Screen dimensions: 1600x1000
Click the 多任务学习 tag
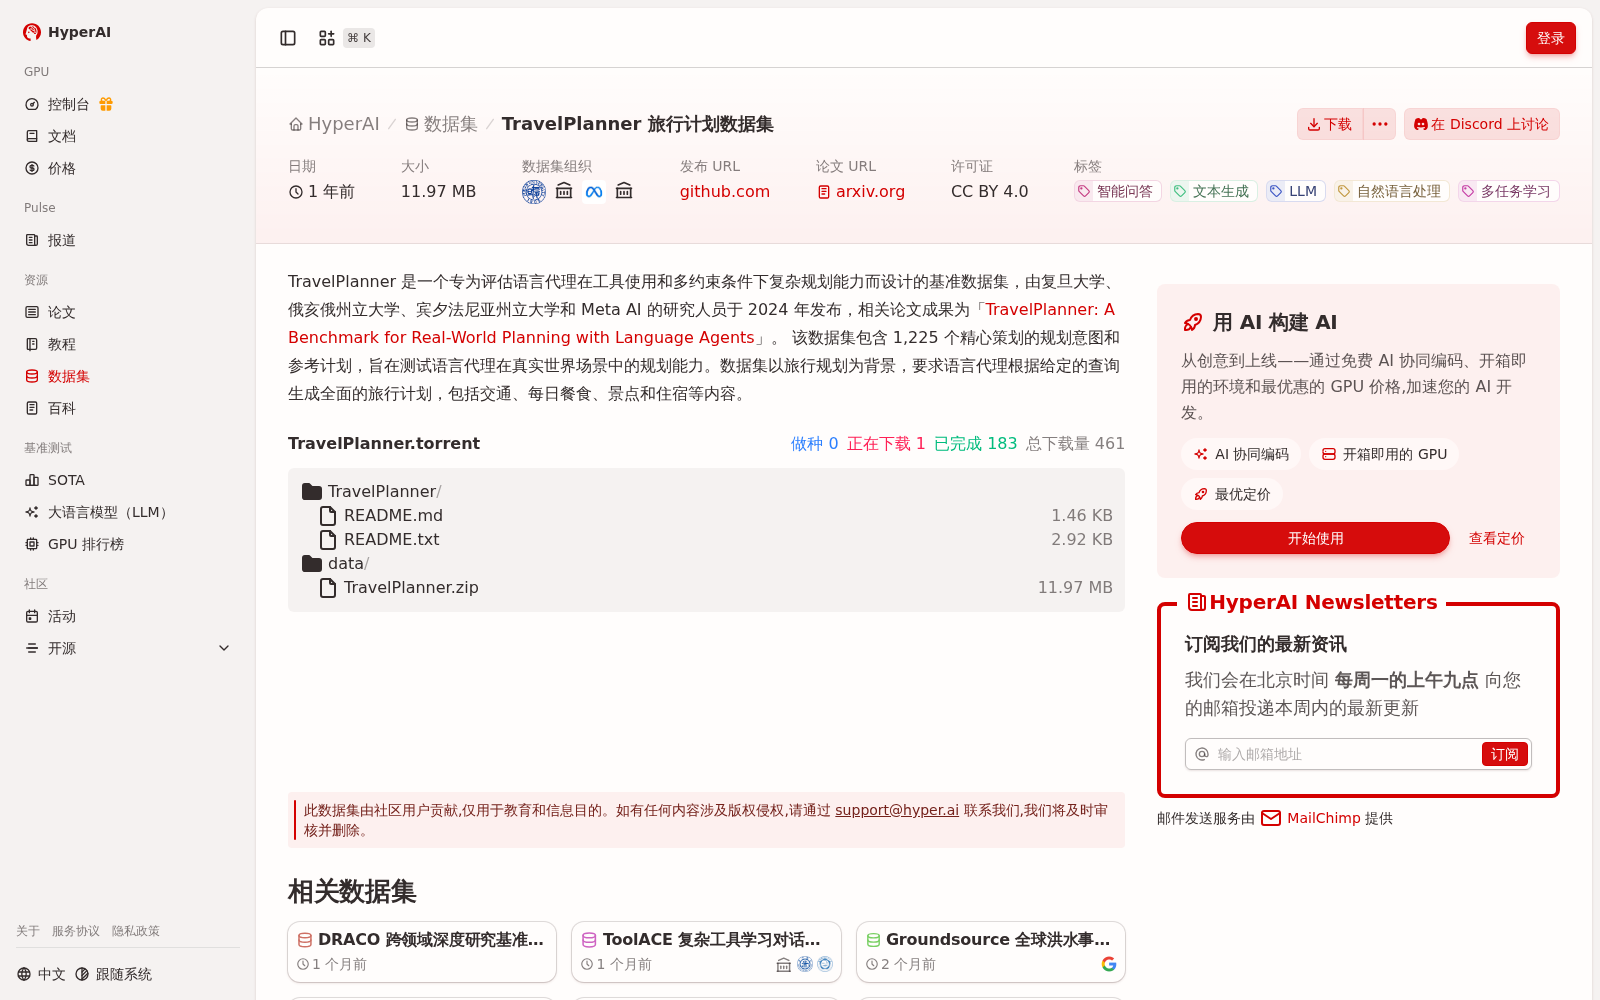click(x=1508, y=191)
